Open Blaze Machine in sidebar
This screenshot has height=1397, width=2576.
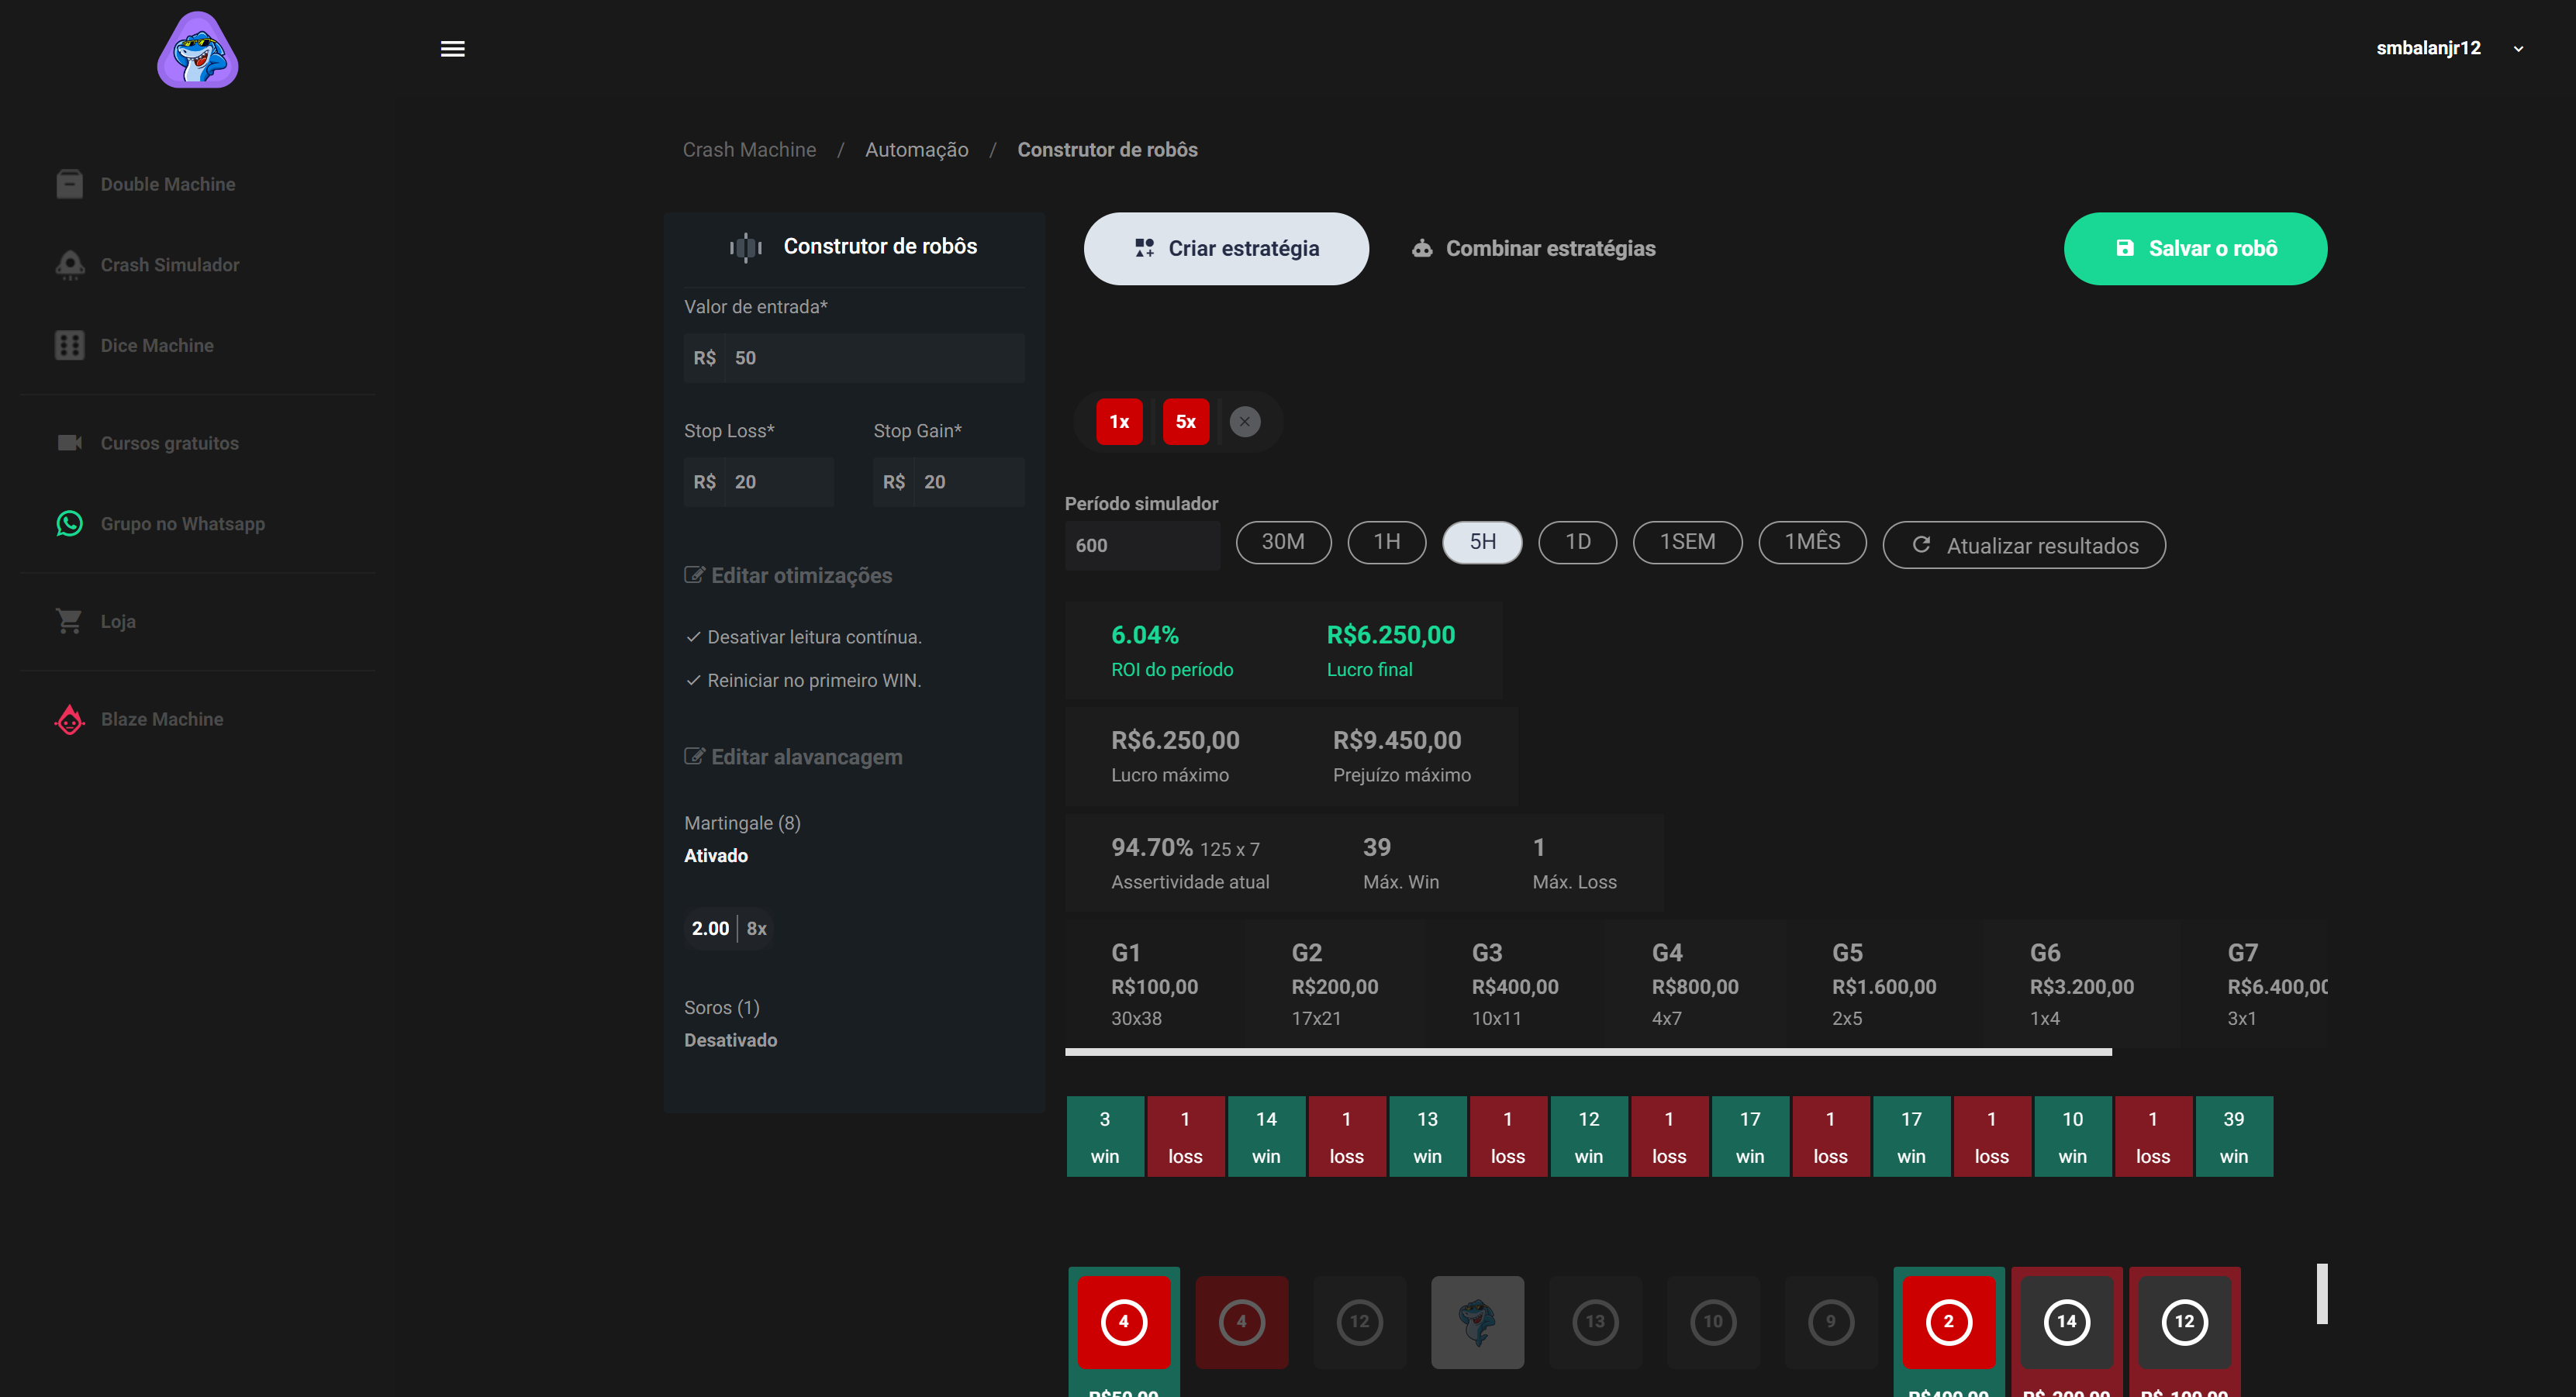pyautogui.click(x=161, y=719)
